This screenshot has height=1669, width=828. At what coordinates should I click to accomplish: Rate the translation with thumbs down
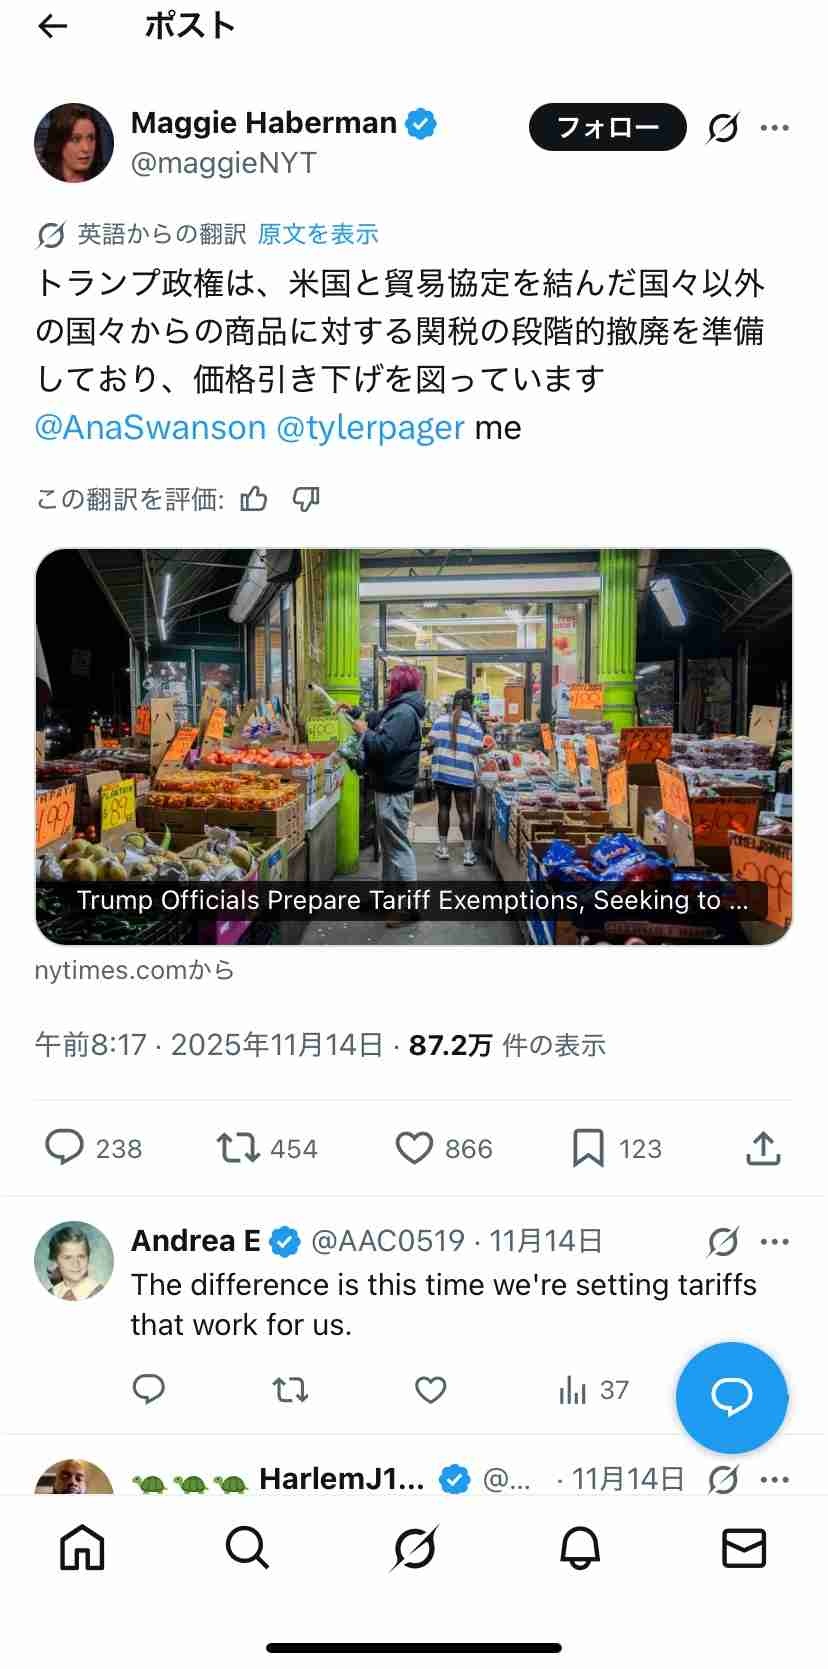tap(306, 498)
